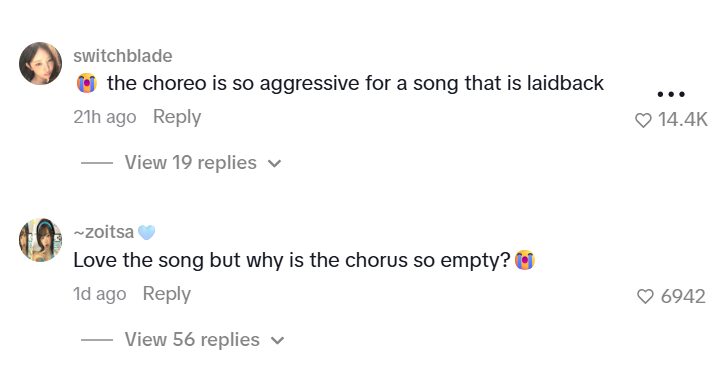Open the switchblade username link
Image resolution: width=718 pixels, height=382 pixels.
click(123, 56)
